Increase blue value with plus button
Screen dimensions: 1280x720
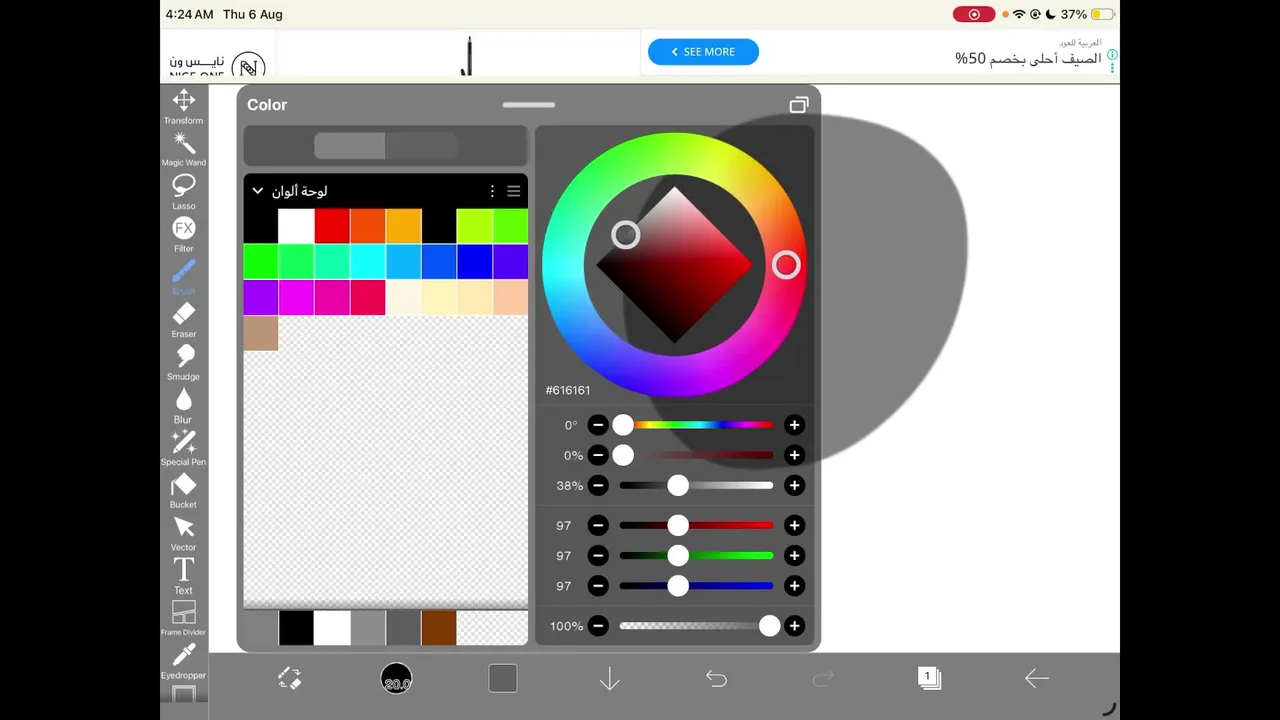[794, 586]
